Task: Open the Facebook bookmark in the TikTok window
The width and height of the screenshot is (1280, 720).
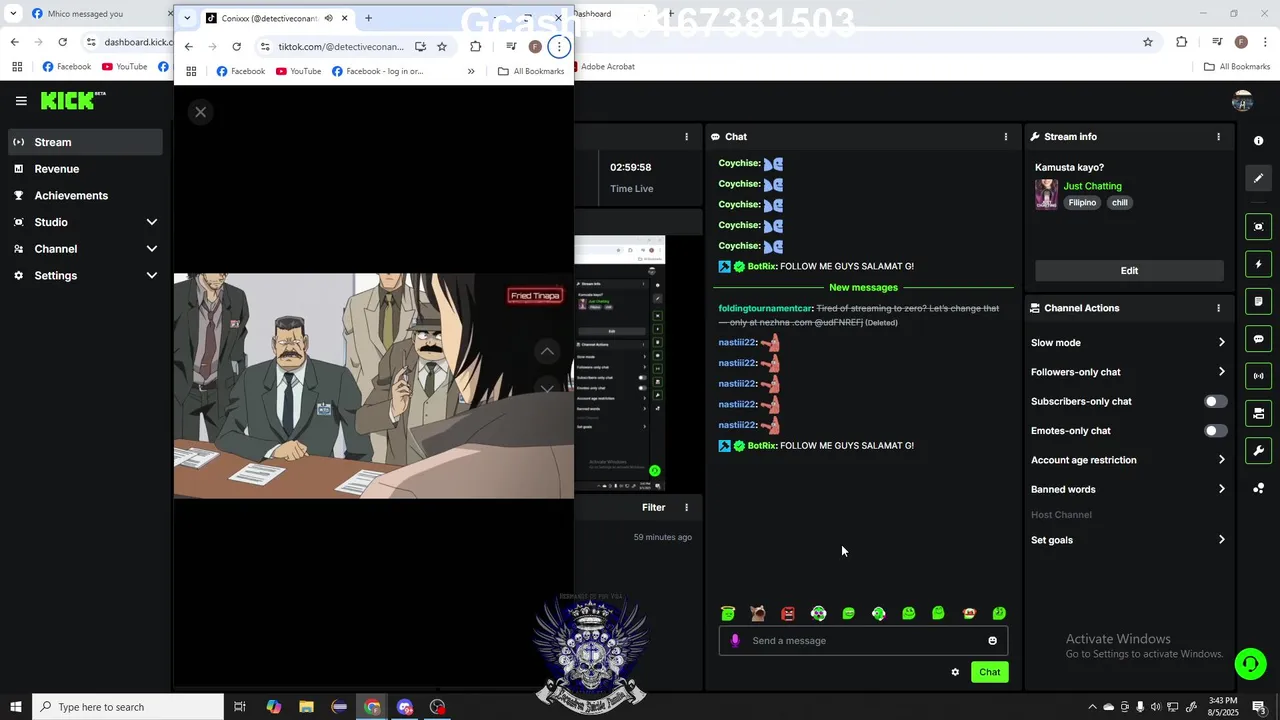Action: tap(241, 71)
